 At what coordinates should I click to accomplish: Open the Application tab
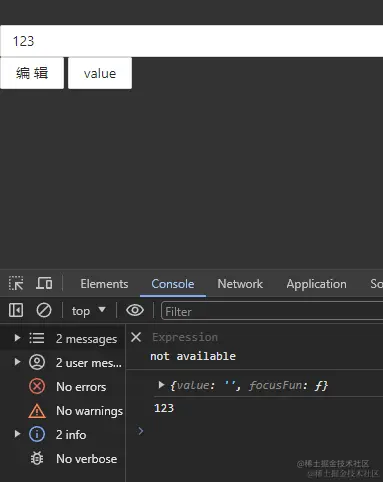(x=316, y=284)
